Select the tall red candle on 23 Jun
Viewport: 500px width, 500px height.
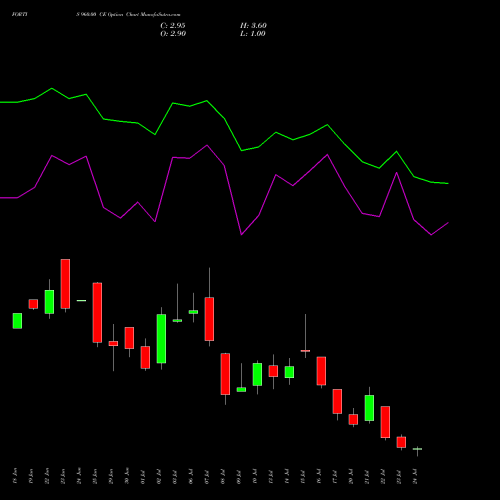point(65,284)
